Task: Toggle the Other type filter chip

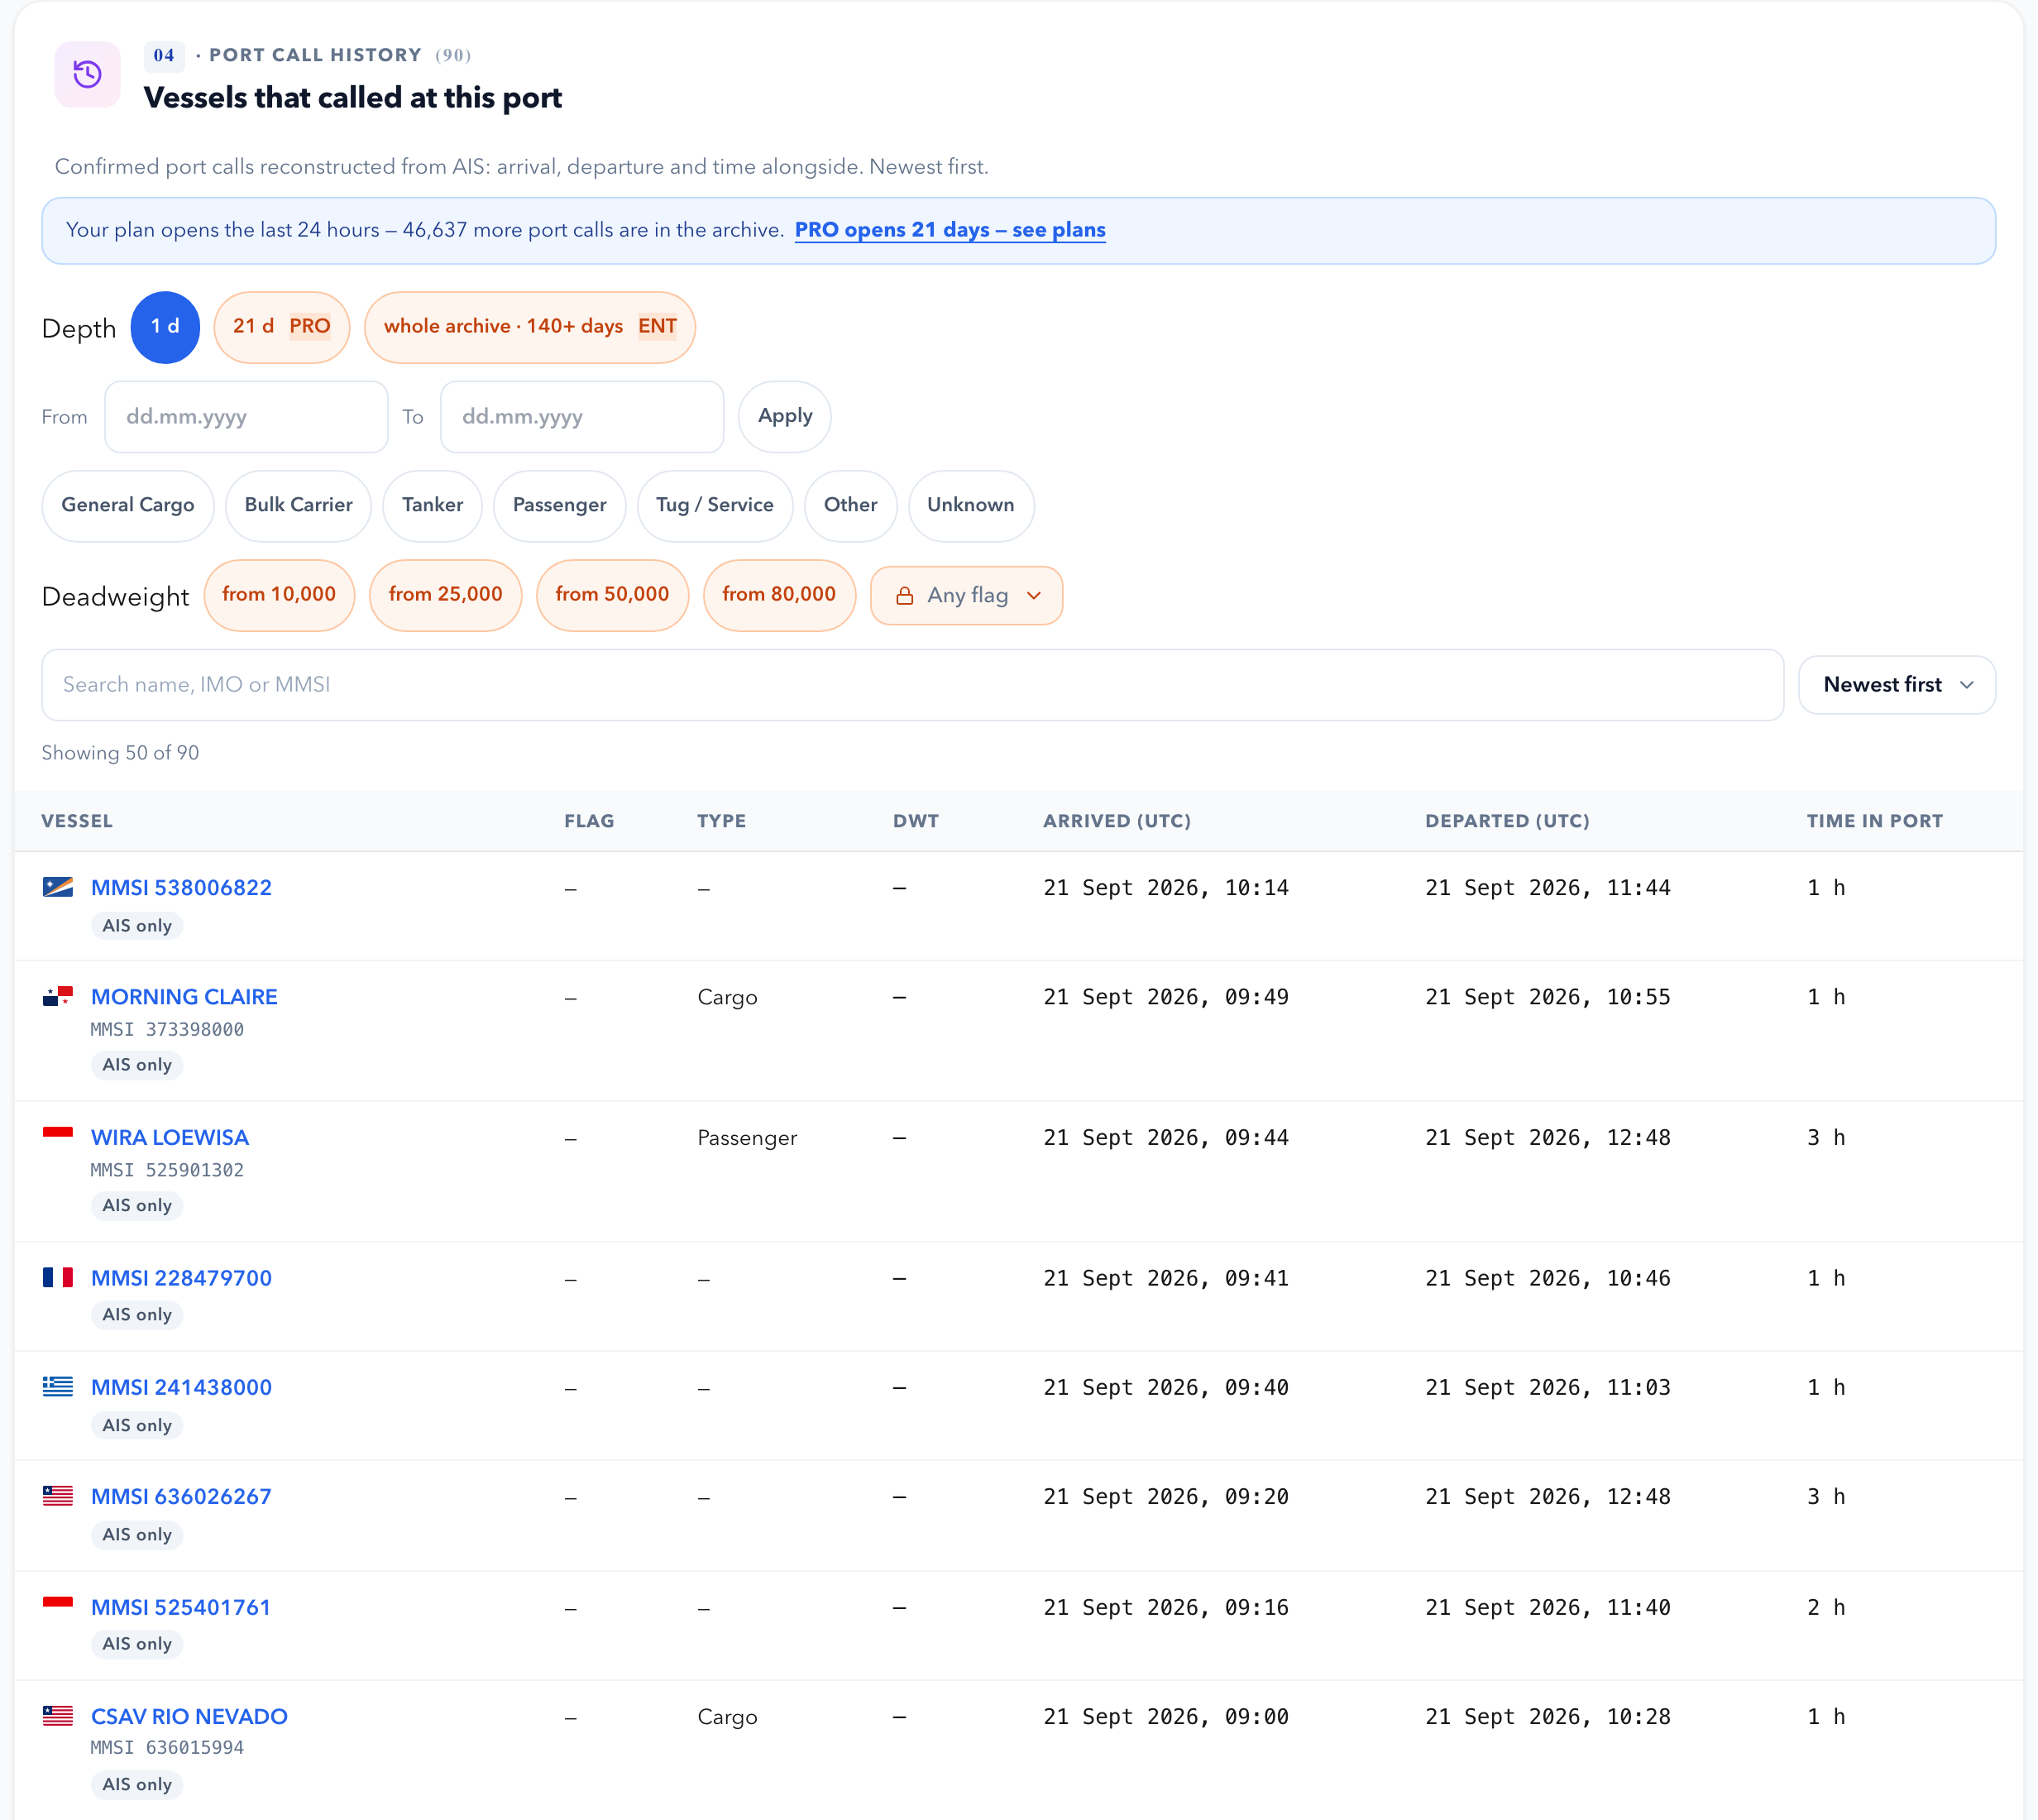Action: click(851, 506)
